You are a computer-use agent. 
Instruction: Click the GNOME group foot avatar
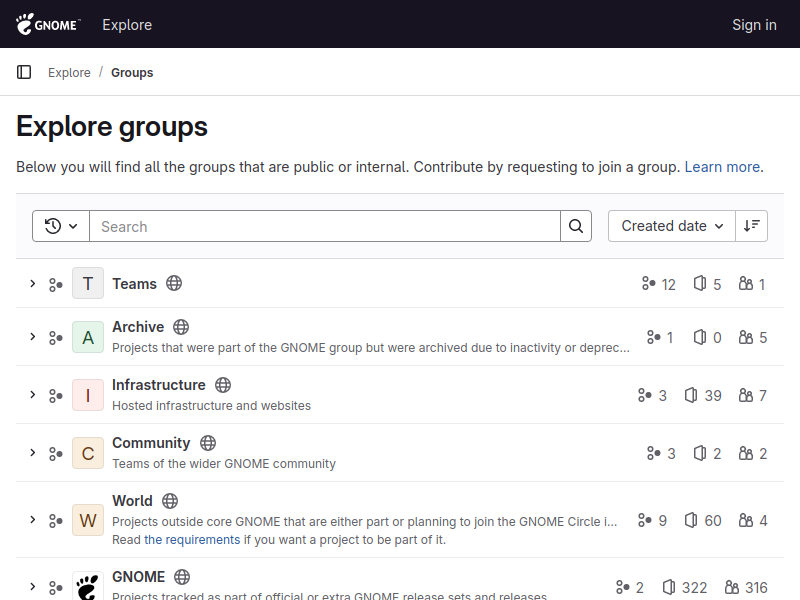coord(88,586)
